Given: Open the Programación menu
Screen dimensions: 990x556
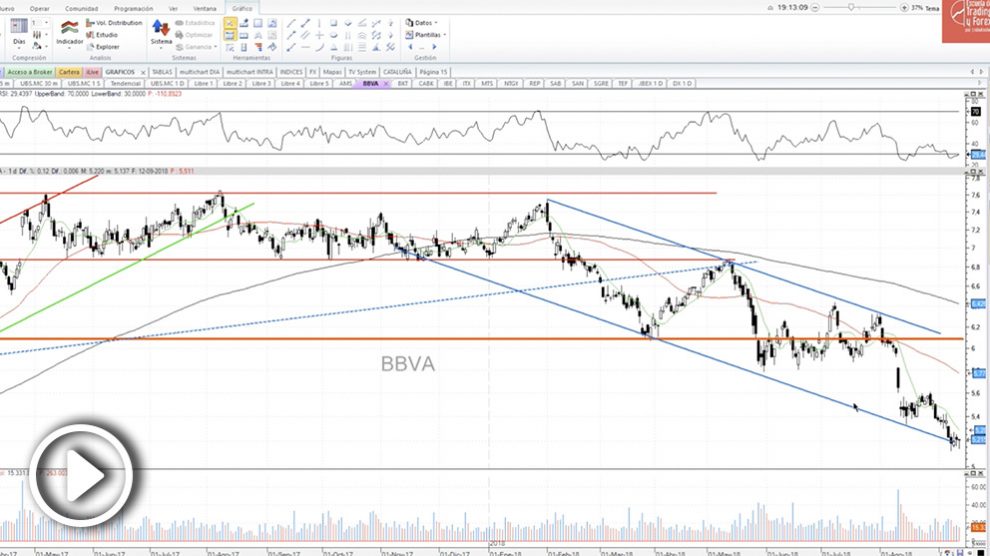Looking at the screenshot, I should coord(133,8).
